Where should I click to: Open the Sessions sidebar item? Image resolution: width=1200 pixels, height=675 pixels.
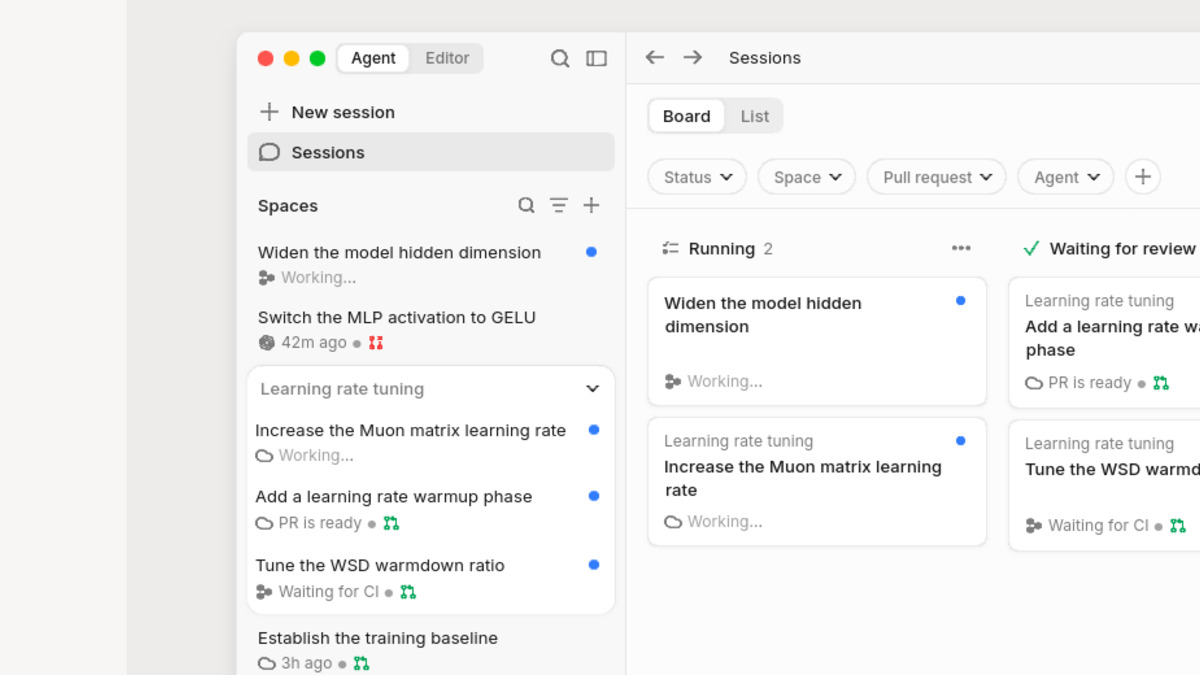431,152
